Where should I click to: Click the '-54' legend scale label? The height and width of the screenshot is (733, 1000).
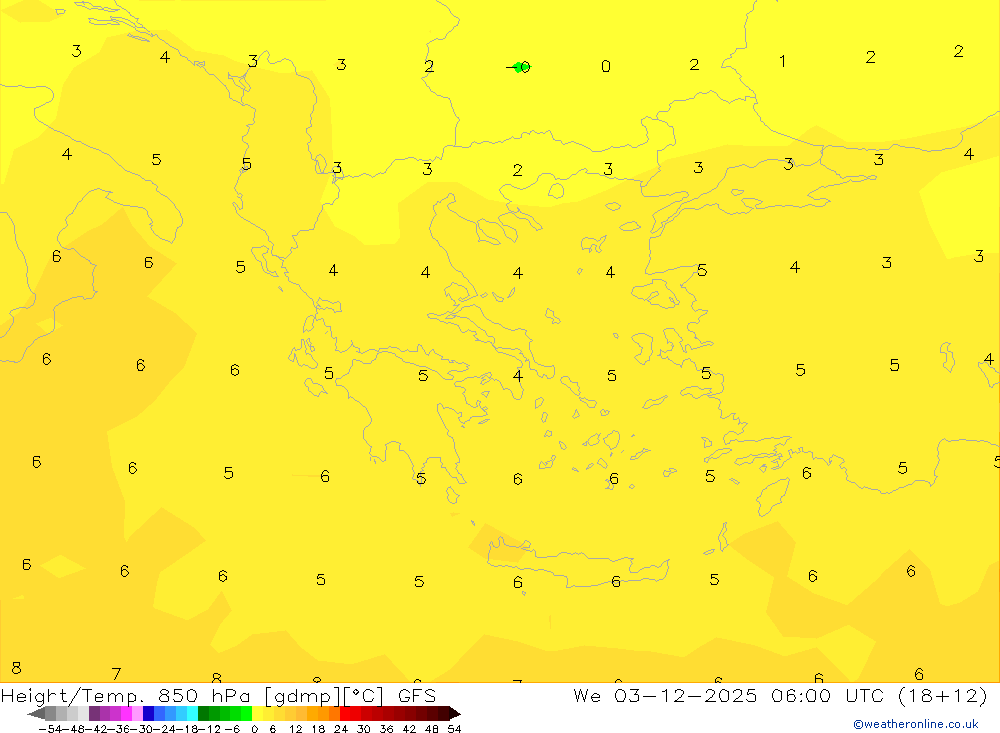[50, 729]
